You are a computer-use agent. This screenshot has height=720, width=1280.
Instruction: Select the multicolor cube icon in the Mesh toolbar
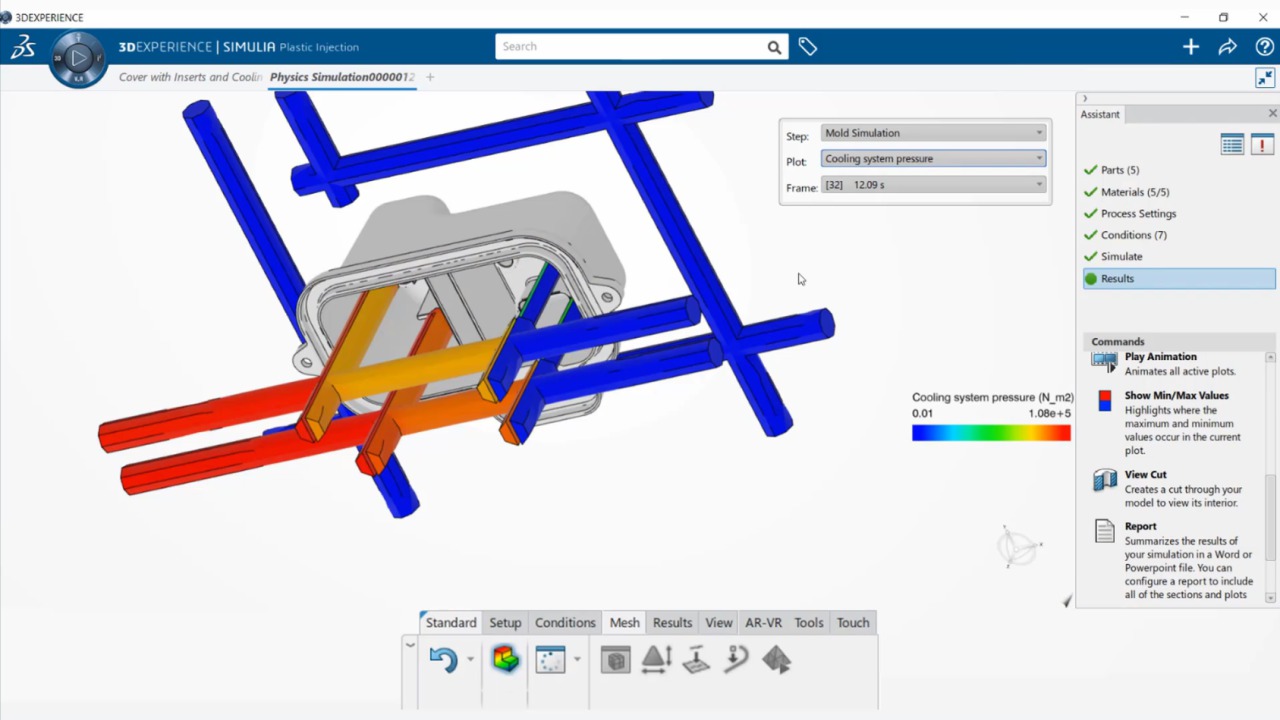pos(505,659)
